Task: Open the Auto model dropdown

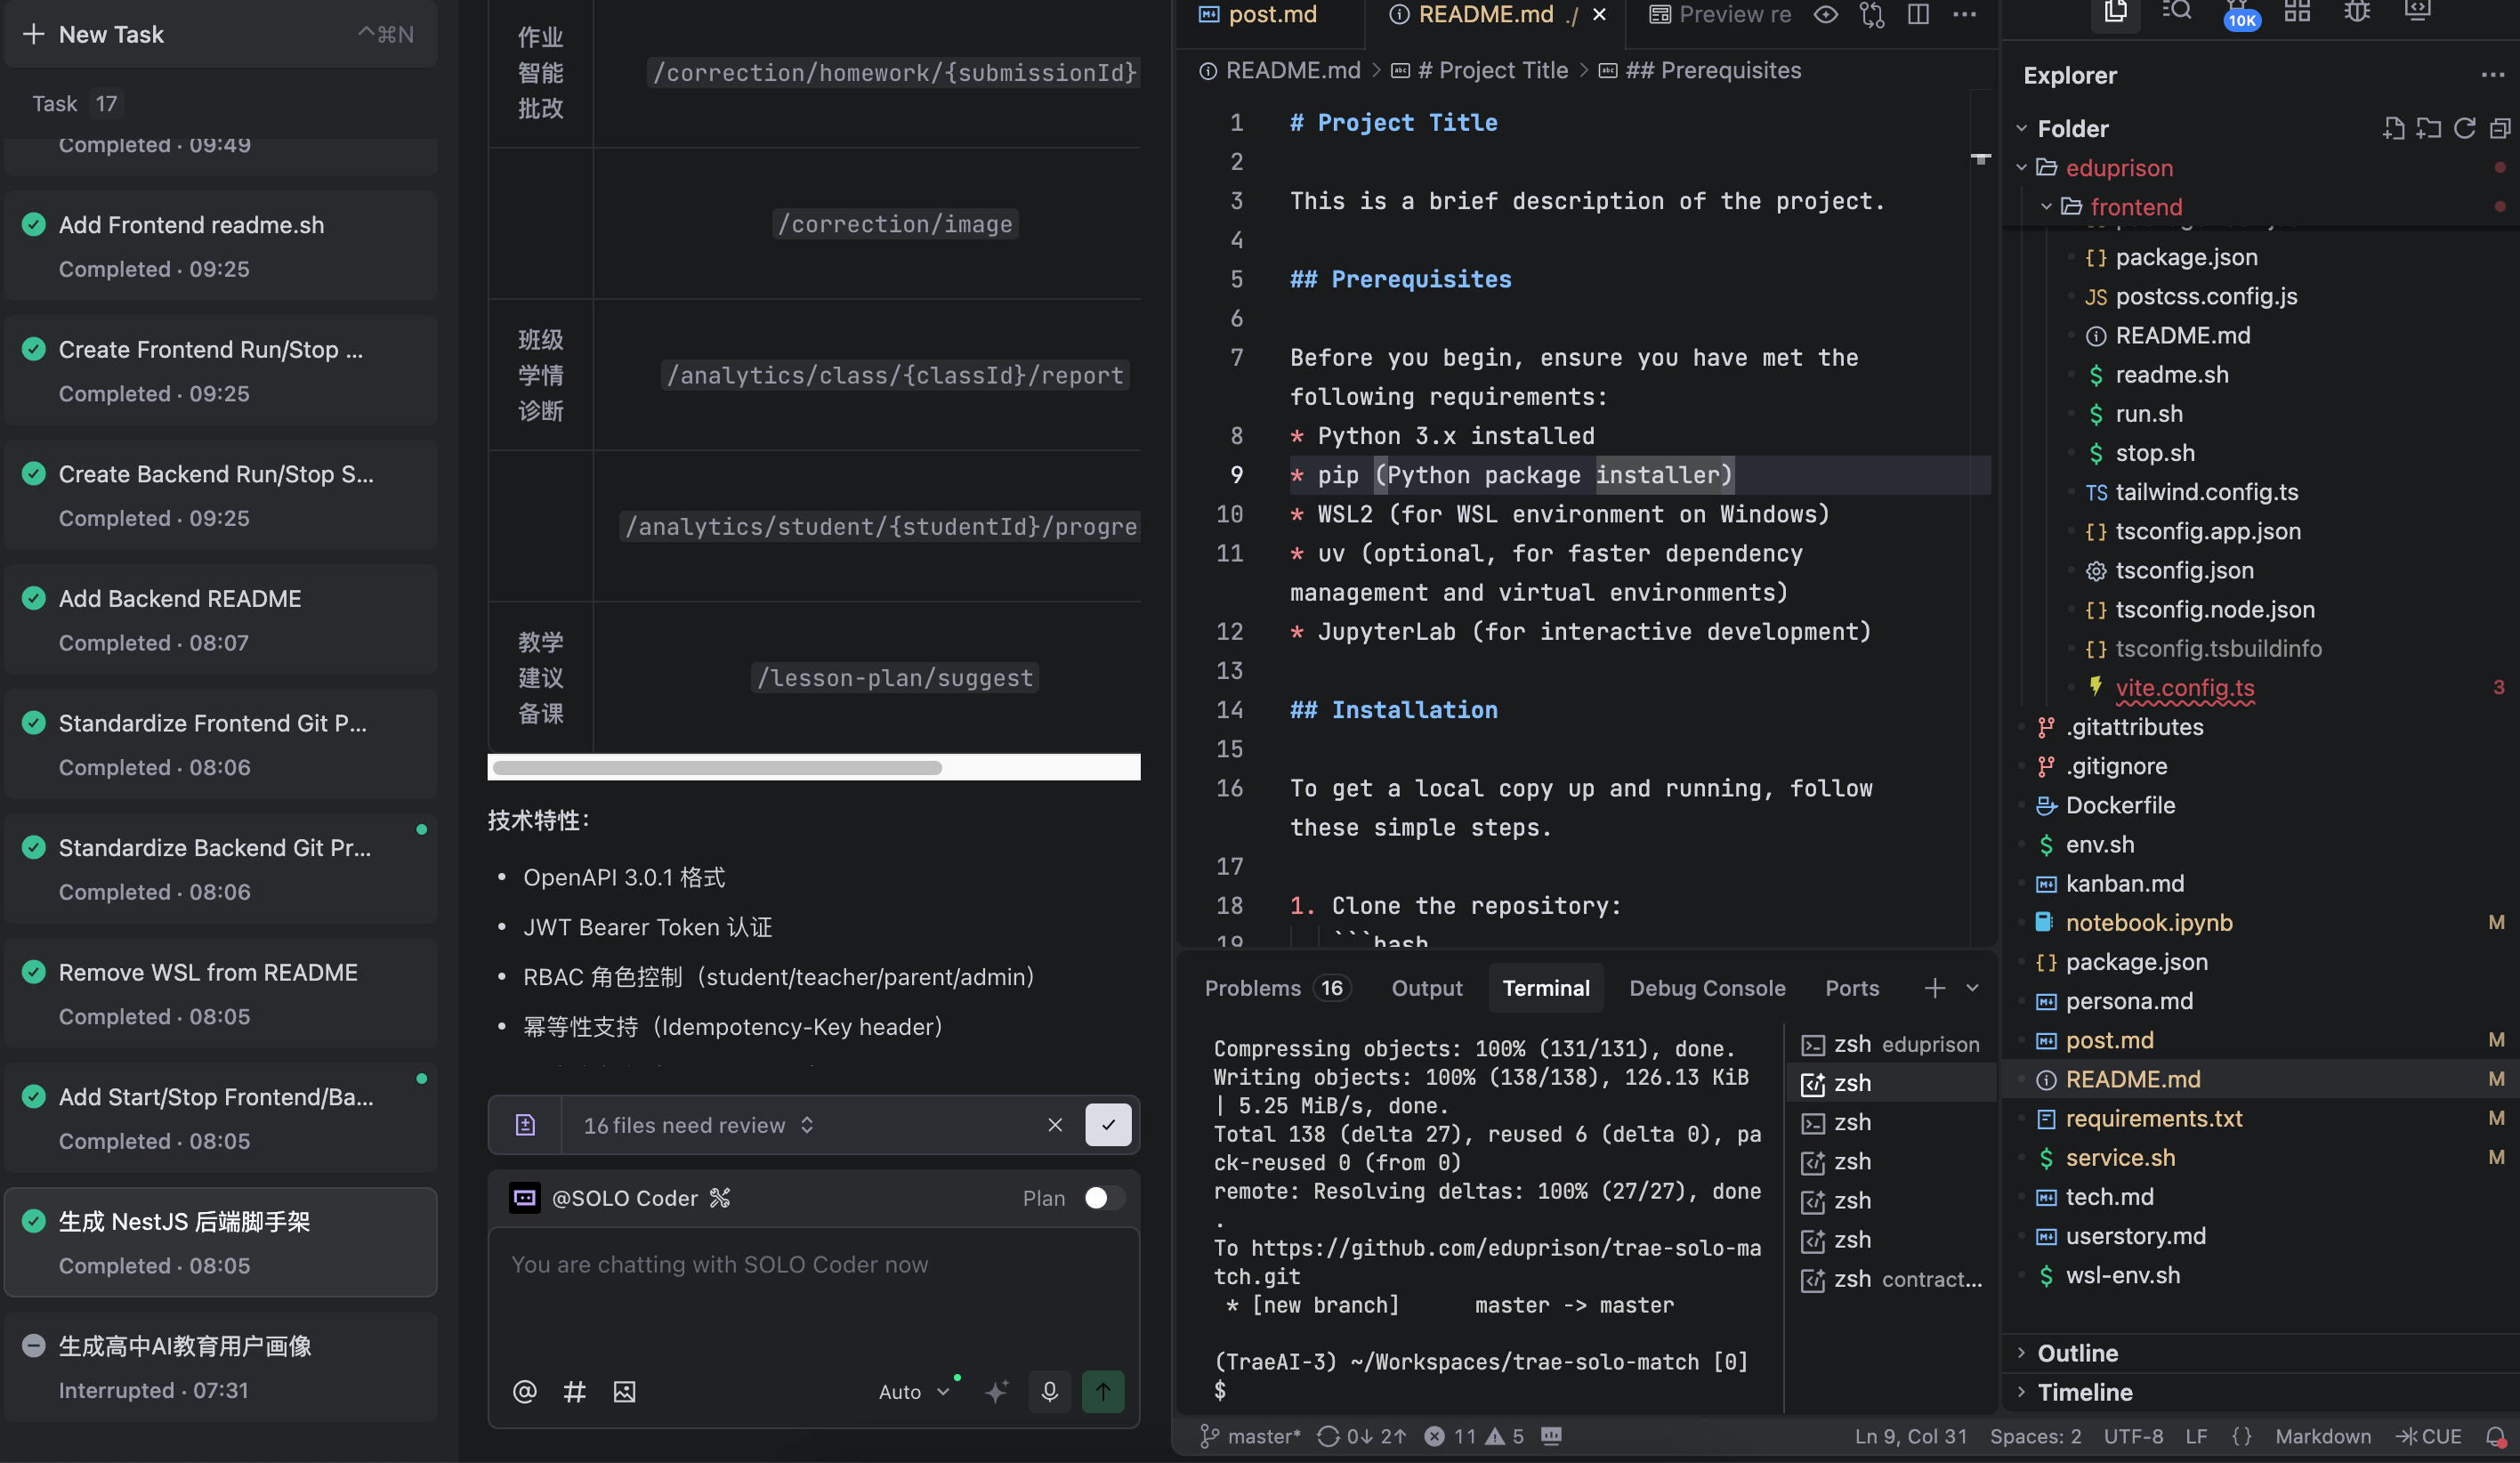Action: point(913,1391)
